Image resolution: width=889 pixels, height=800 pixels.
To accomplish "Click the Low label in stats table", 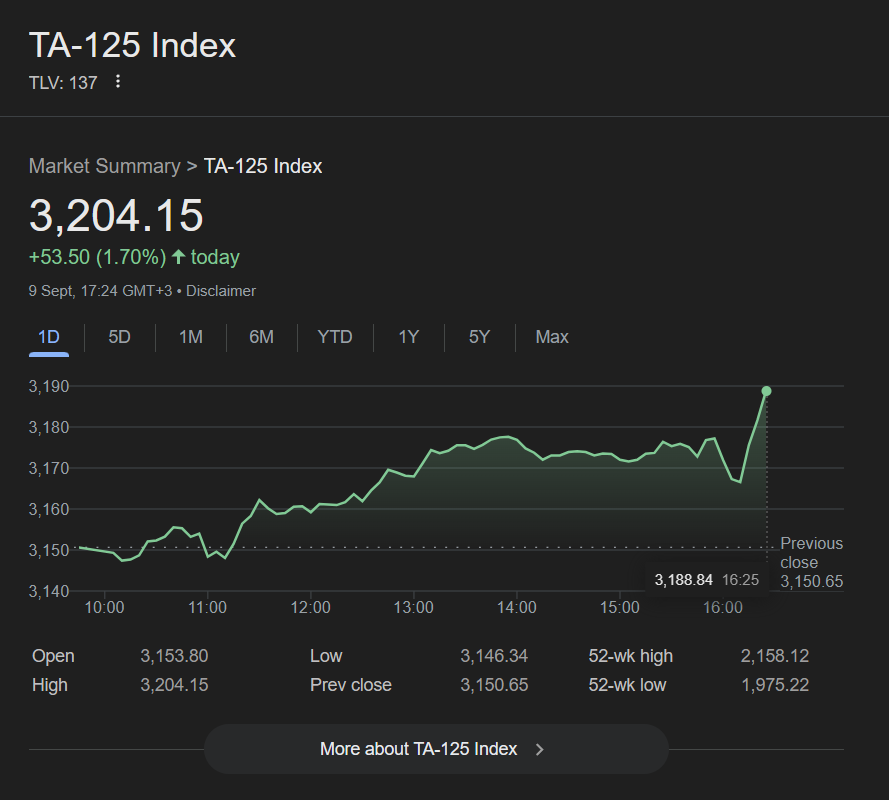I will tap(326, 656).
